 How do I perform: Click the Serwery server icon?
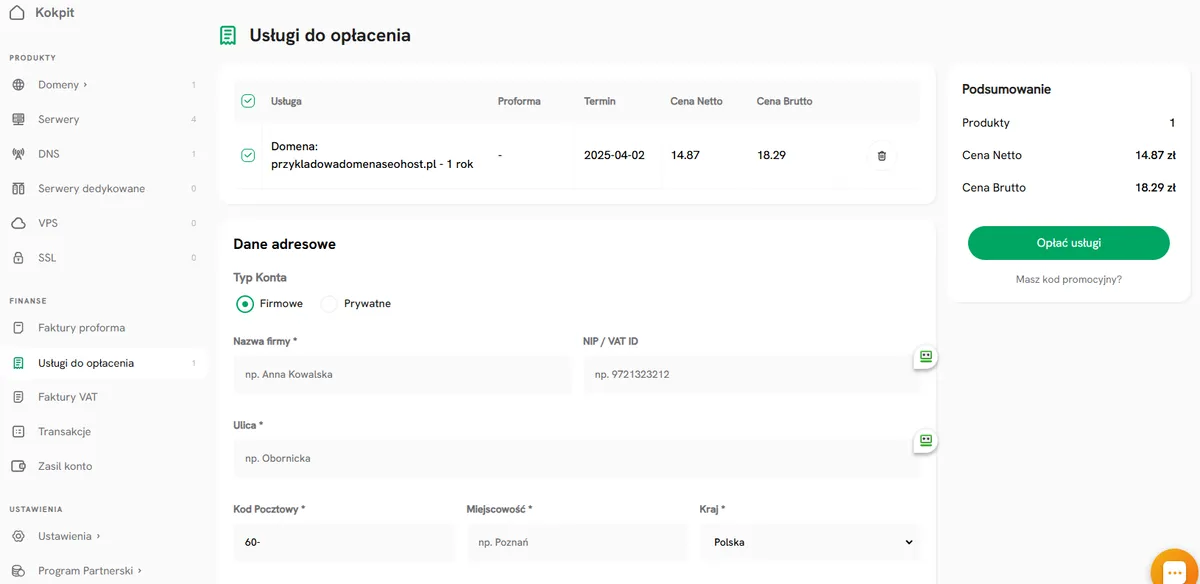[18, 119]
